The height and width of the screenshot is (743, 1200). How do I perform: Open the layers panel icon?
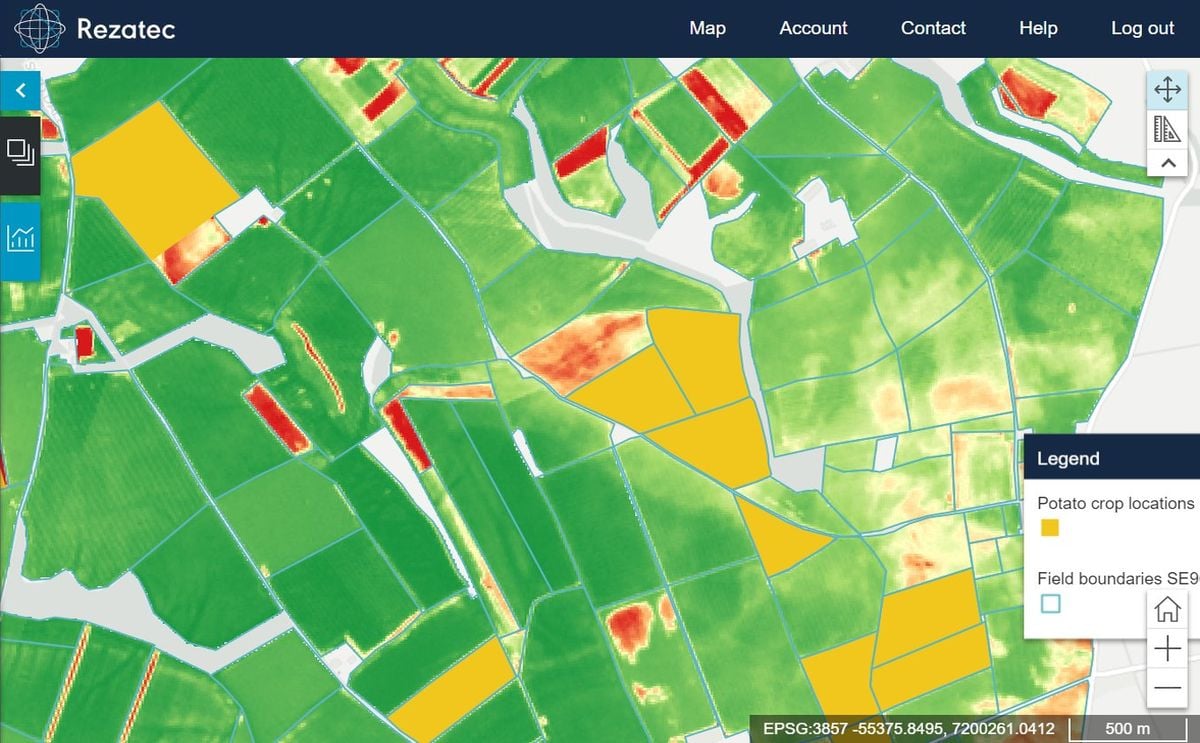tap(20, 153)
